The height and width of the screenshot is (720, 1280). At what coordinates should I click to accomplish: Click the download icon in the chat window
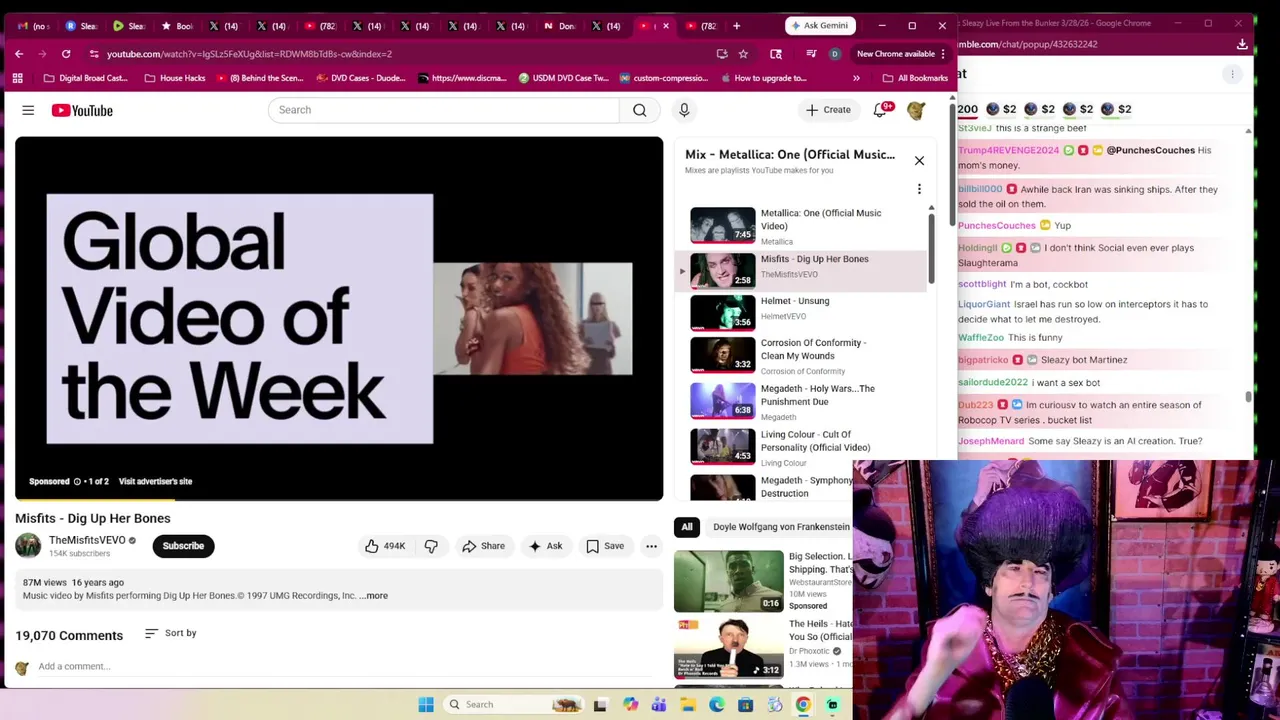pos(1242,44)
